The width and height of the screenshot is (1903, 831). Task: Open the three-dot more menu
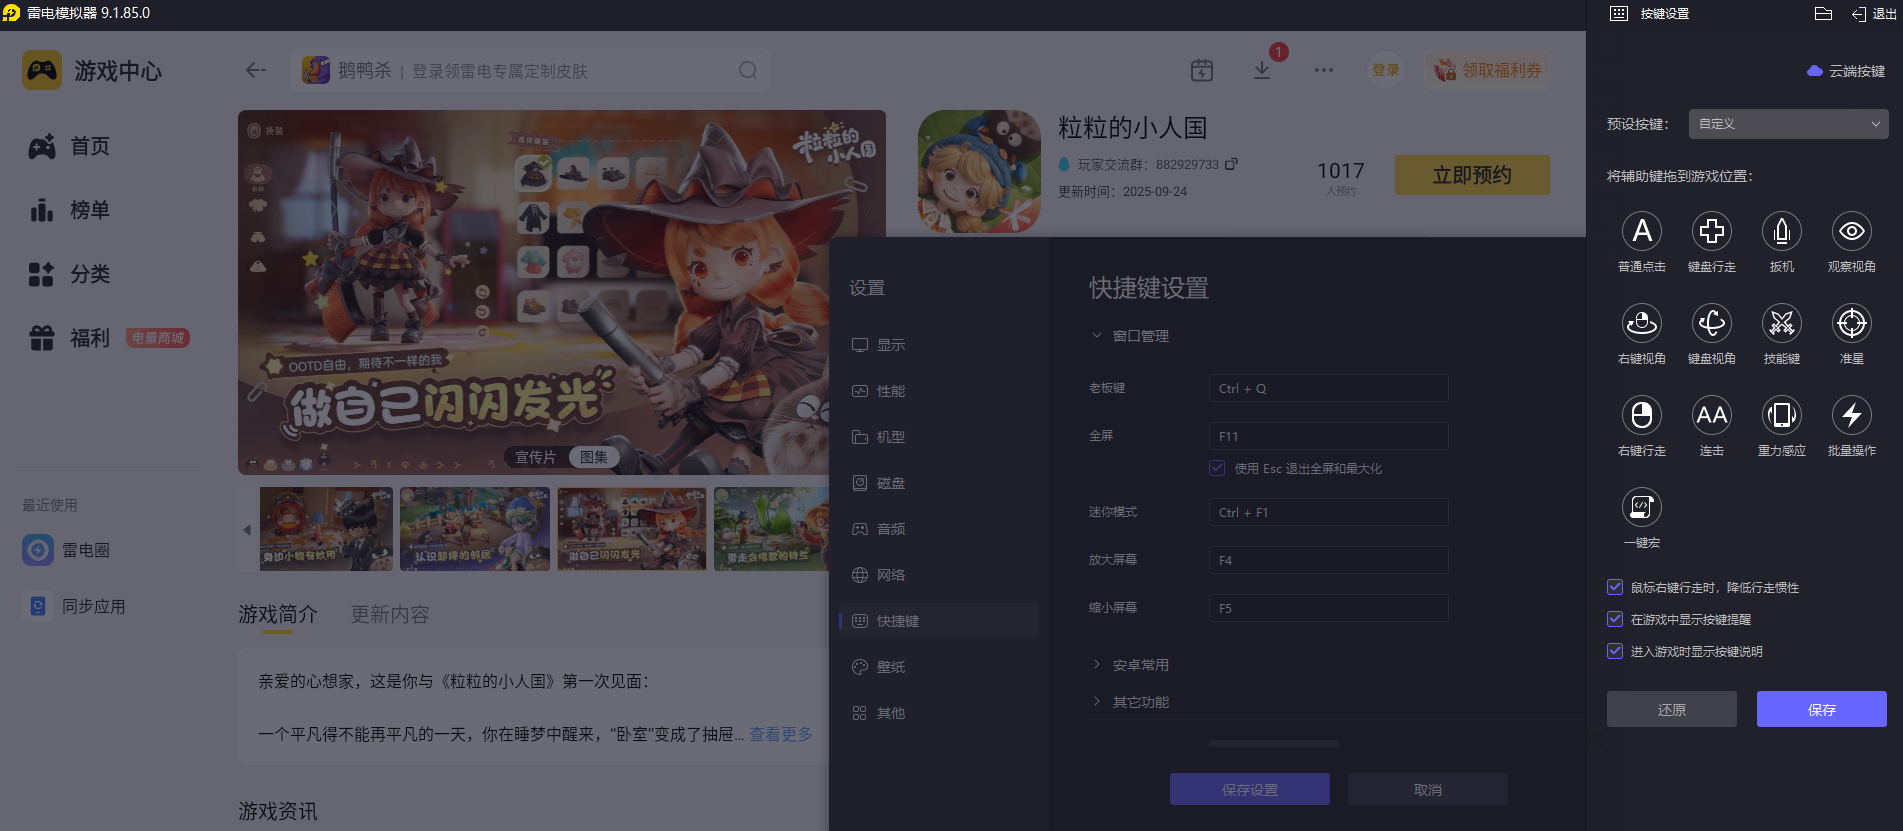tap(1324, 70)
